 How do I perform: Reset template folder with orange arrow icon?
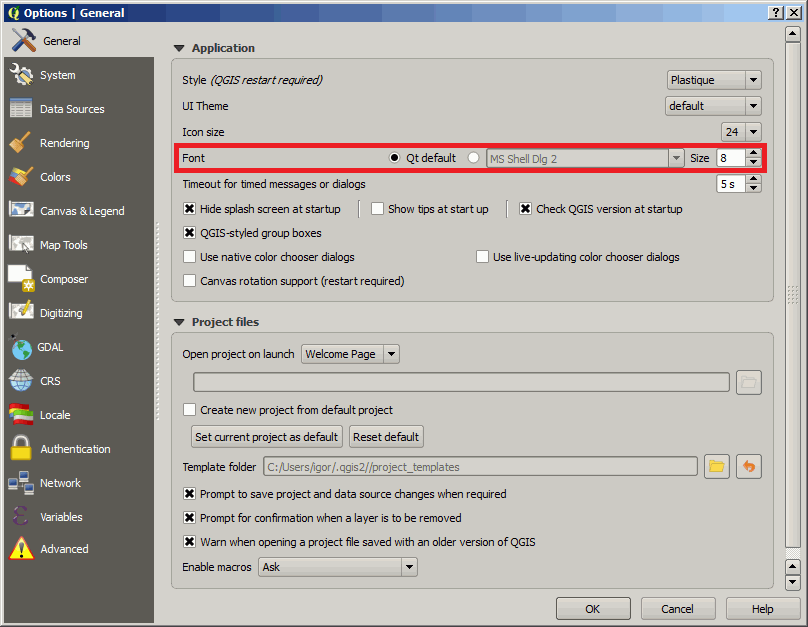[x=749, y=466]
